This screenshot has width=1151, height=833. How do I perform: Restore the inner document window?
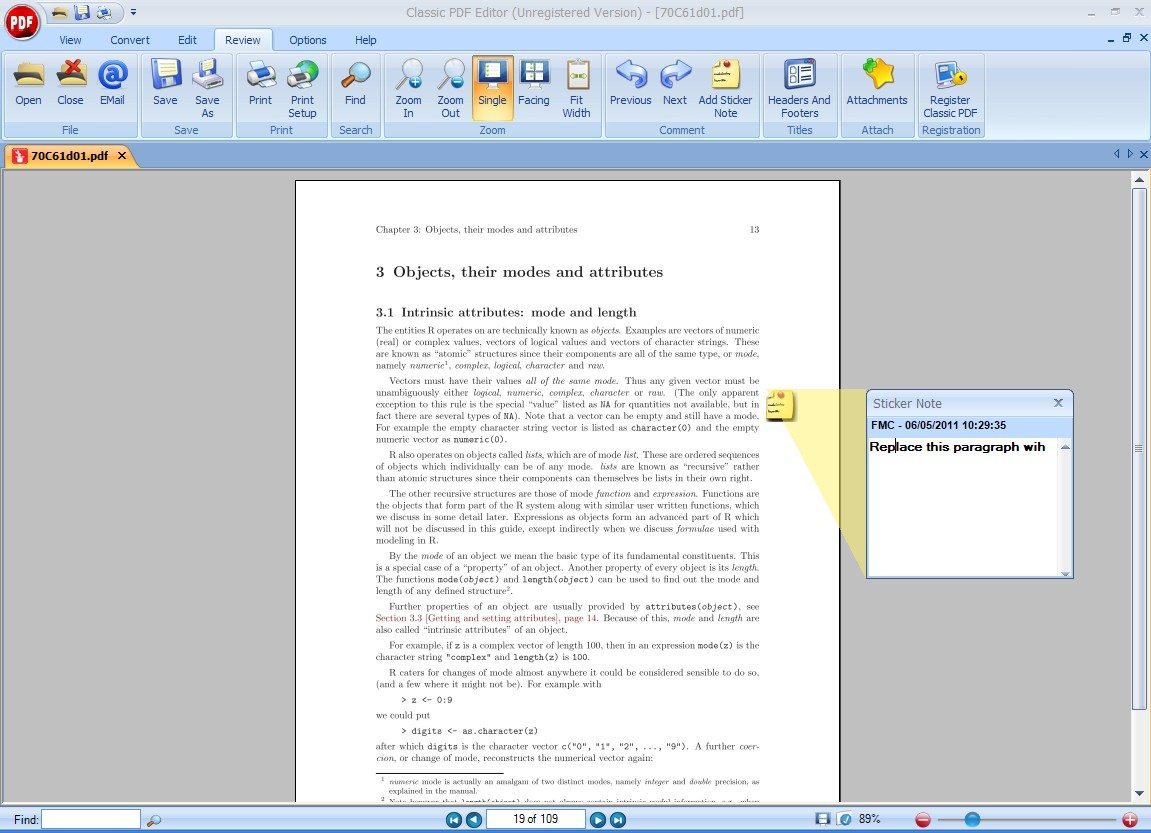point(1127,38)
